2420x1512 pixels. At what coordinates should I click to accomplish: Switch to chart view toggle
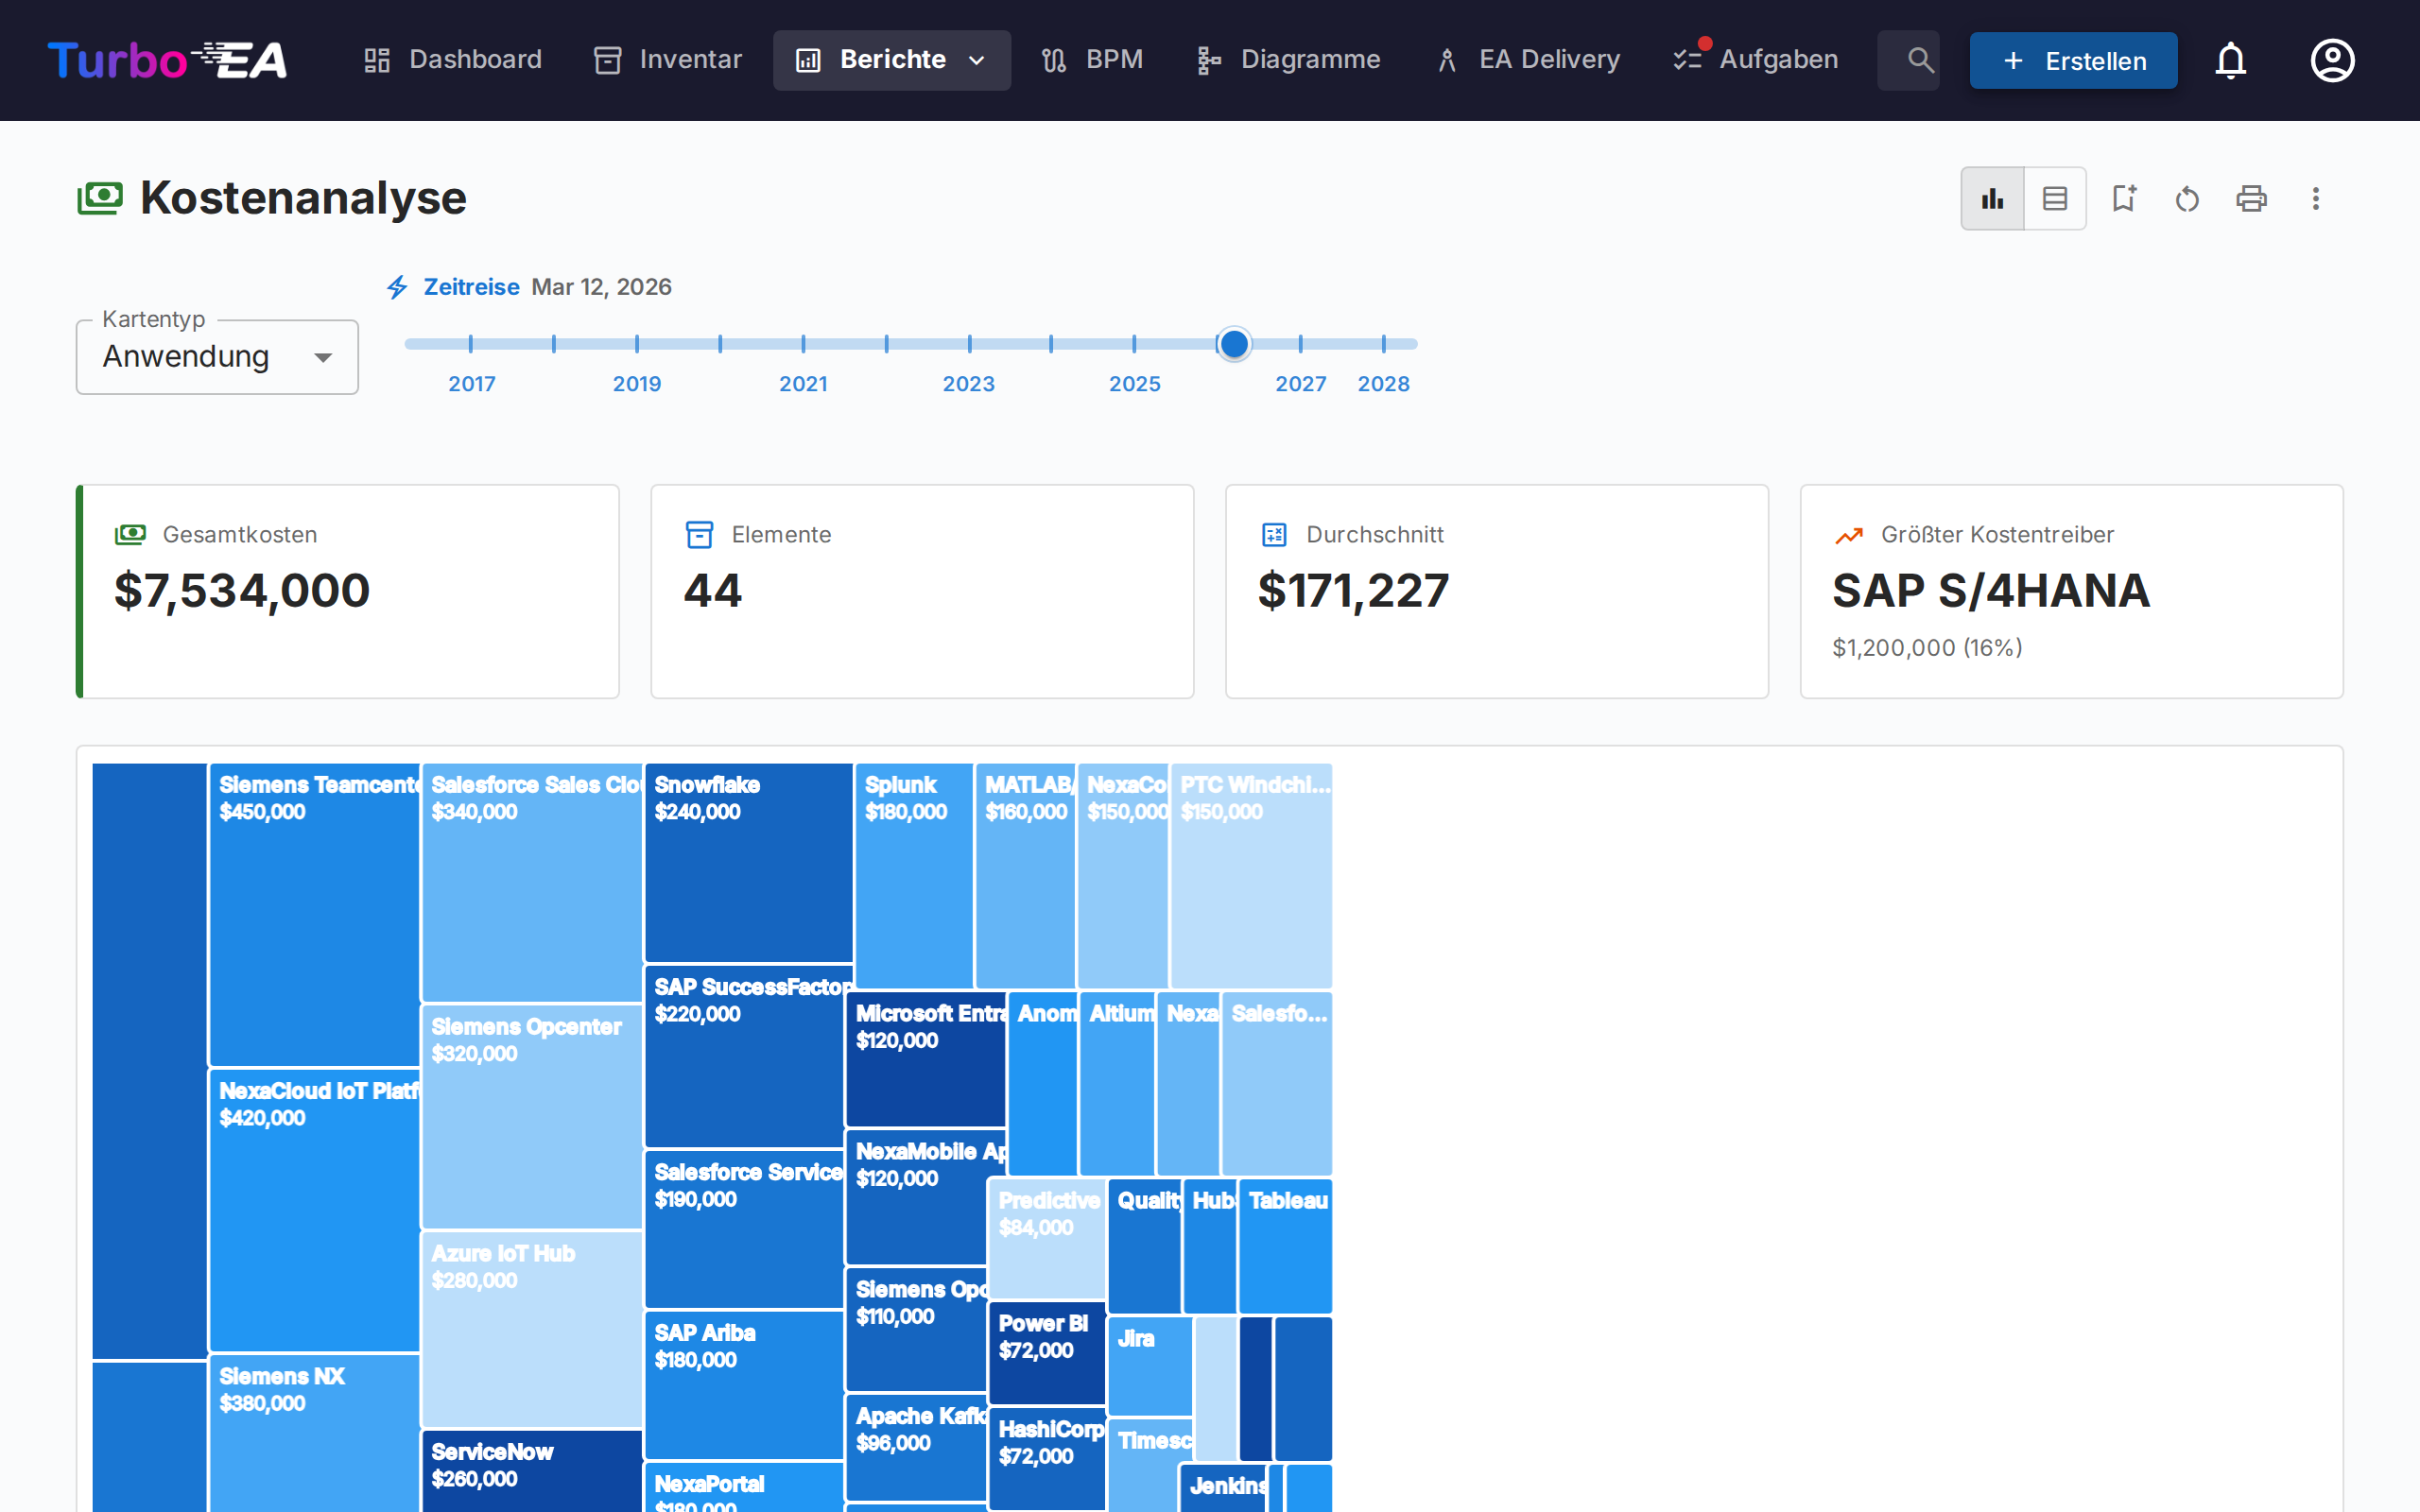(1992, 198)
